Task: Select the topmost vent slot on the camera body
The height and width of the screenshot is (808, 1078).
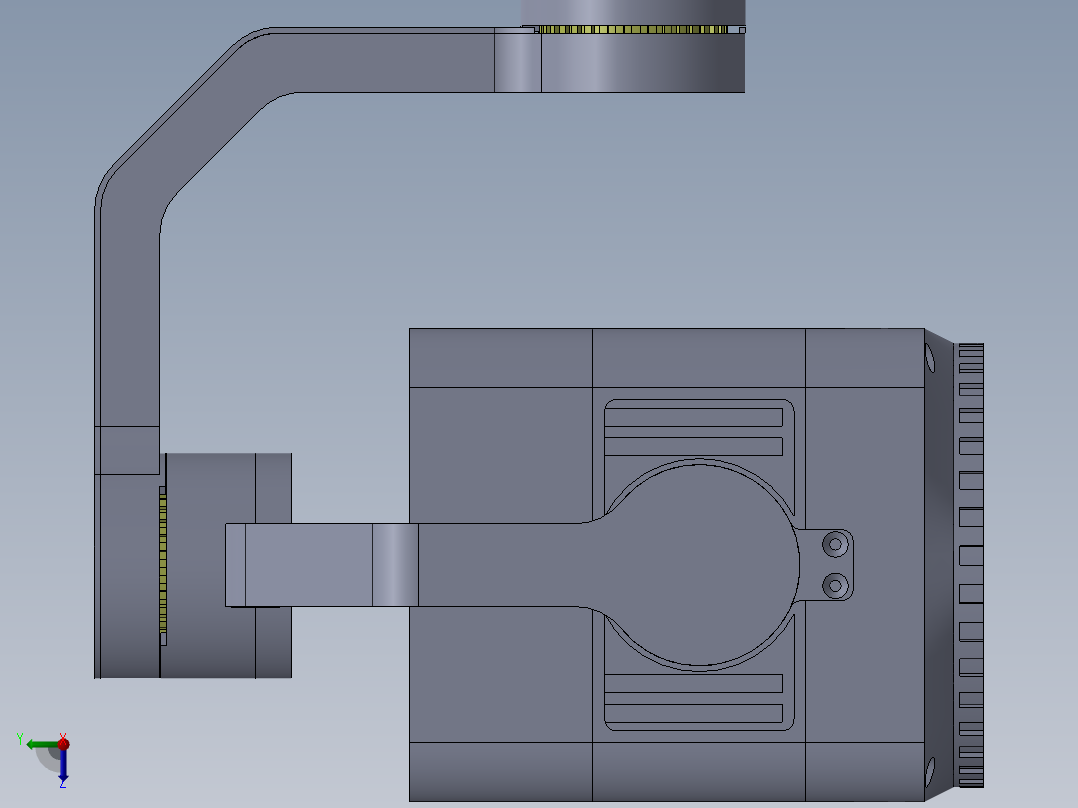Action: 694,417
